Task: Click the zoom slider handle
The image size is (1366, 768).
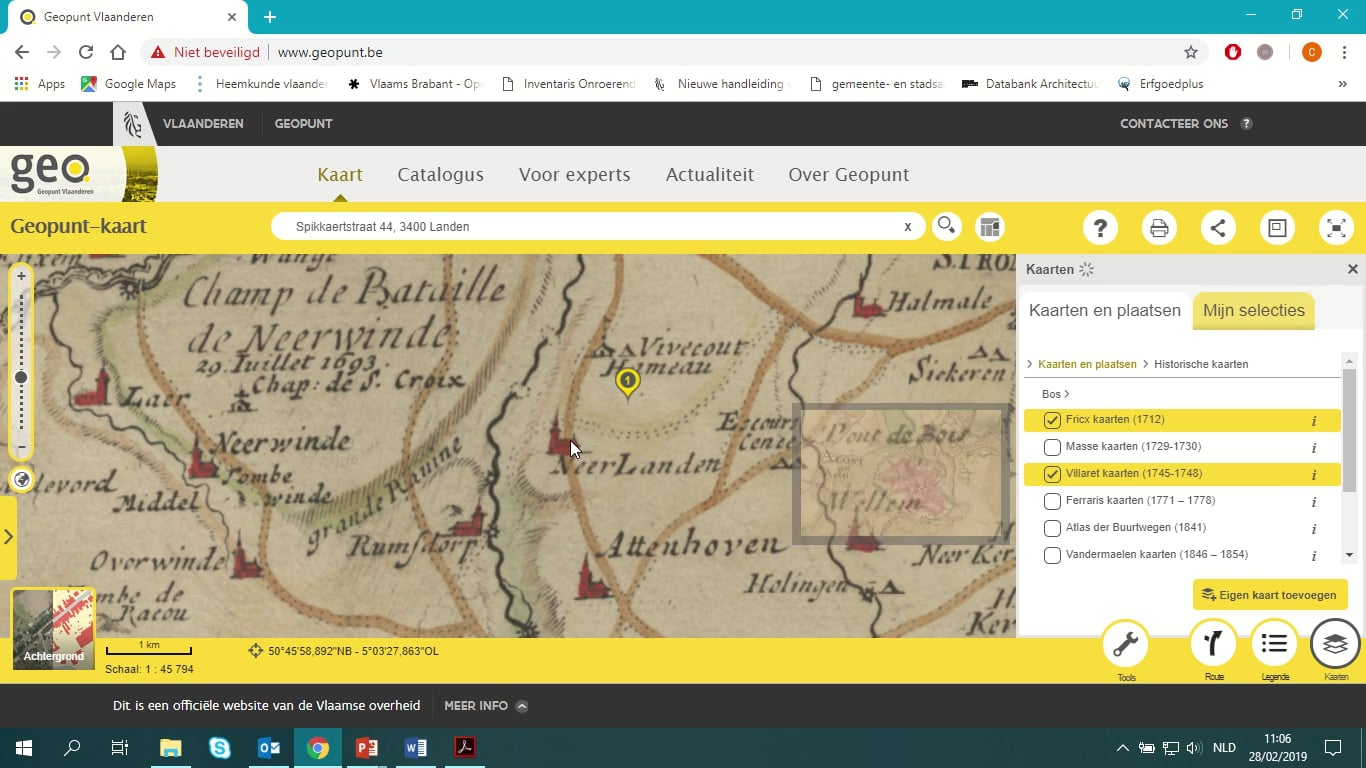Action: (x=21, y=377)
